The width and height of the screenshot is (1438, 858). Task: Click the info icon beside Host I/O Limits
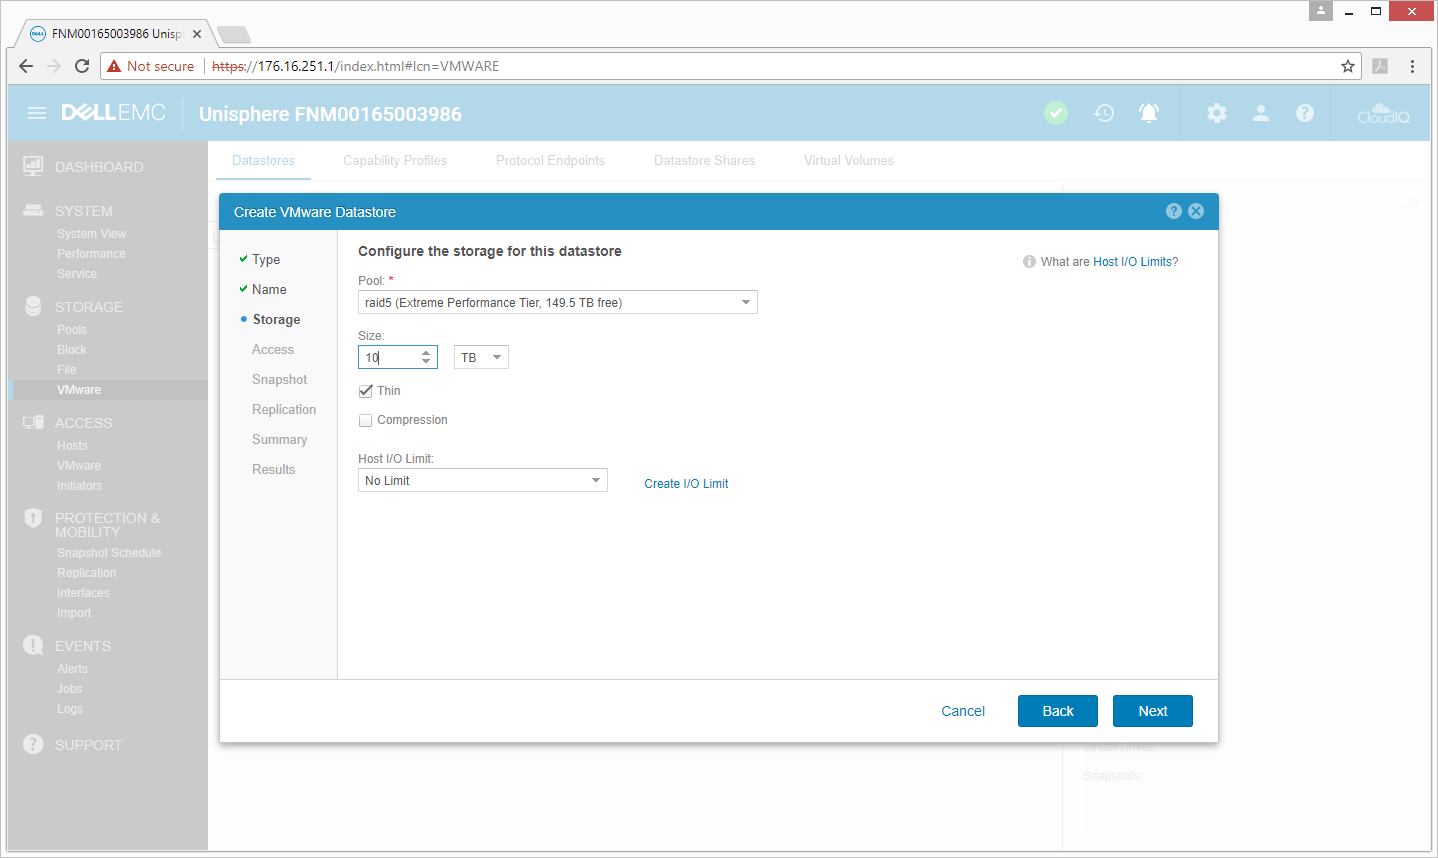point(1029,262)
